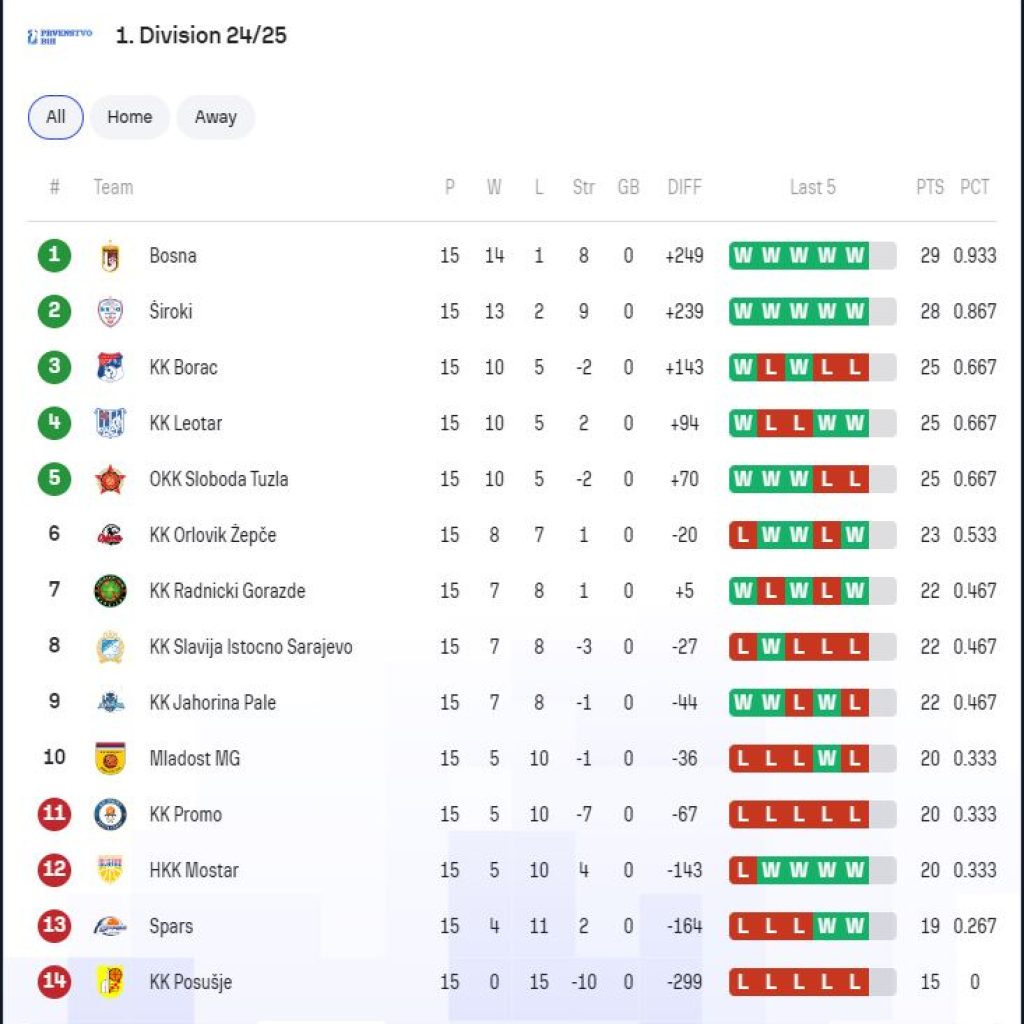Open the KK Orlovik Žepče team page
This screenshot has height=1024, width=1024.
tap(212, 535)
